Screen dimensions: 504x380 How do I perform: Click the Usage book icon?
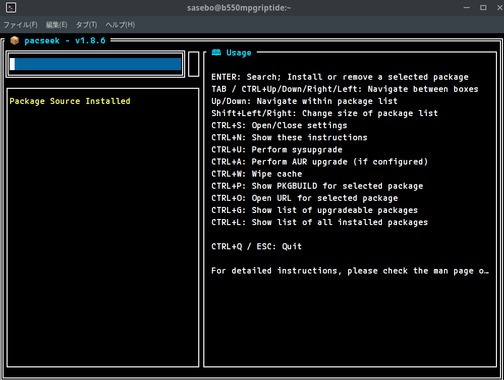pyautogui.click(x=216, y=52)
